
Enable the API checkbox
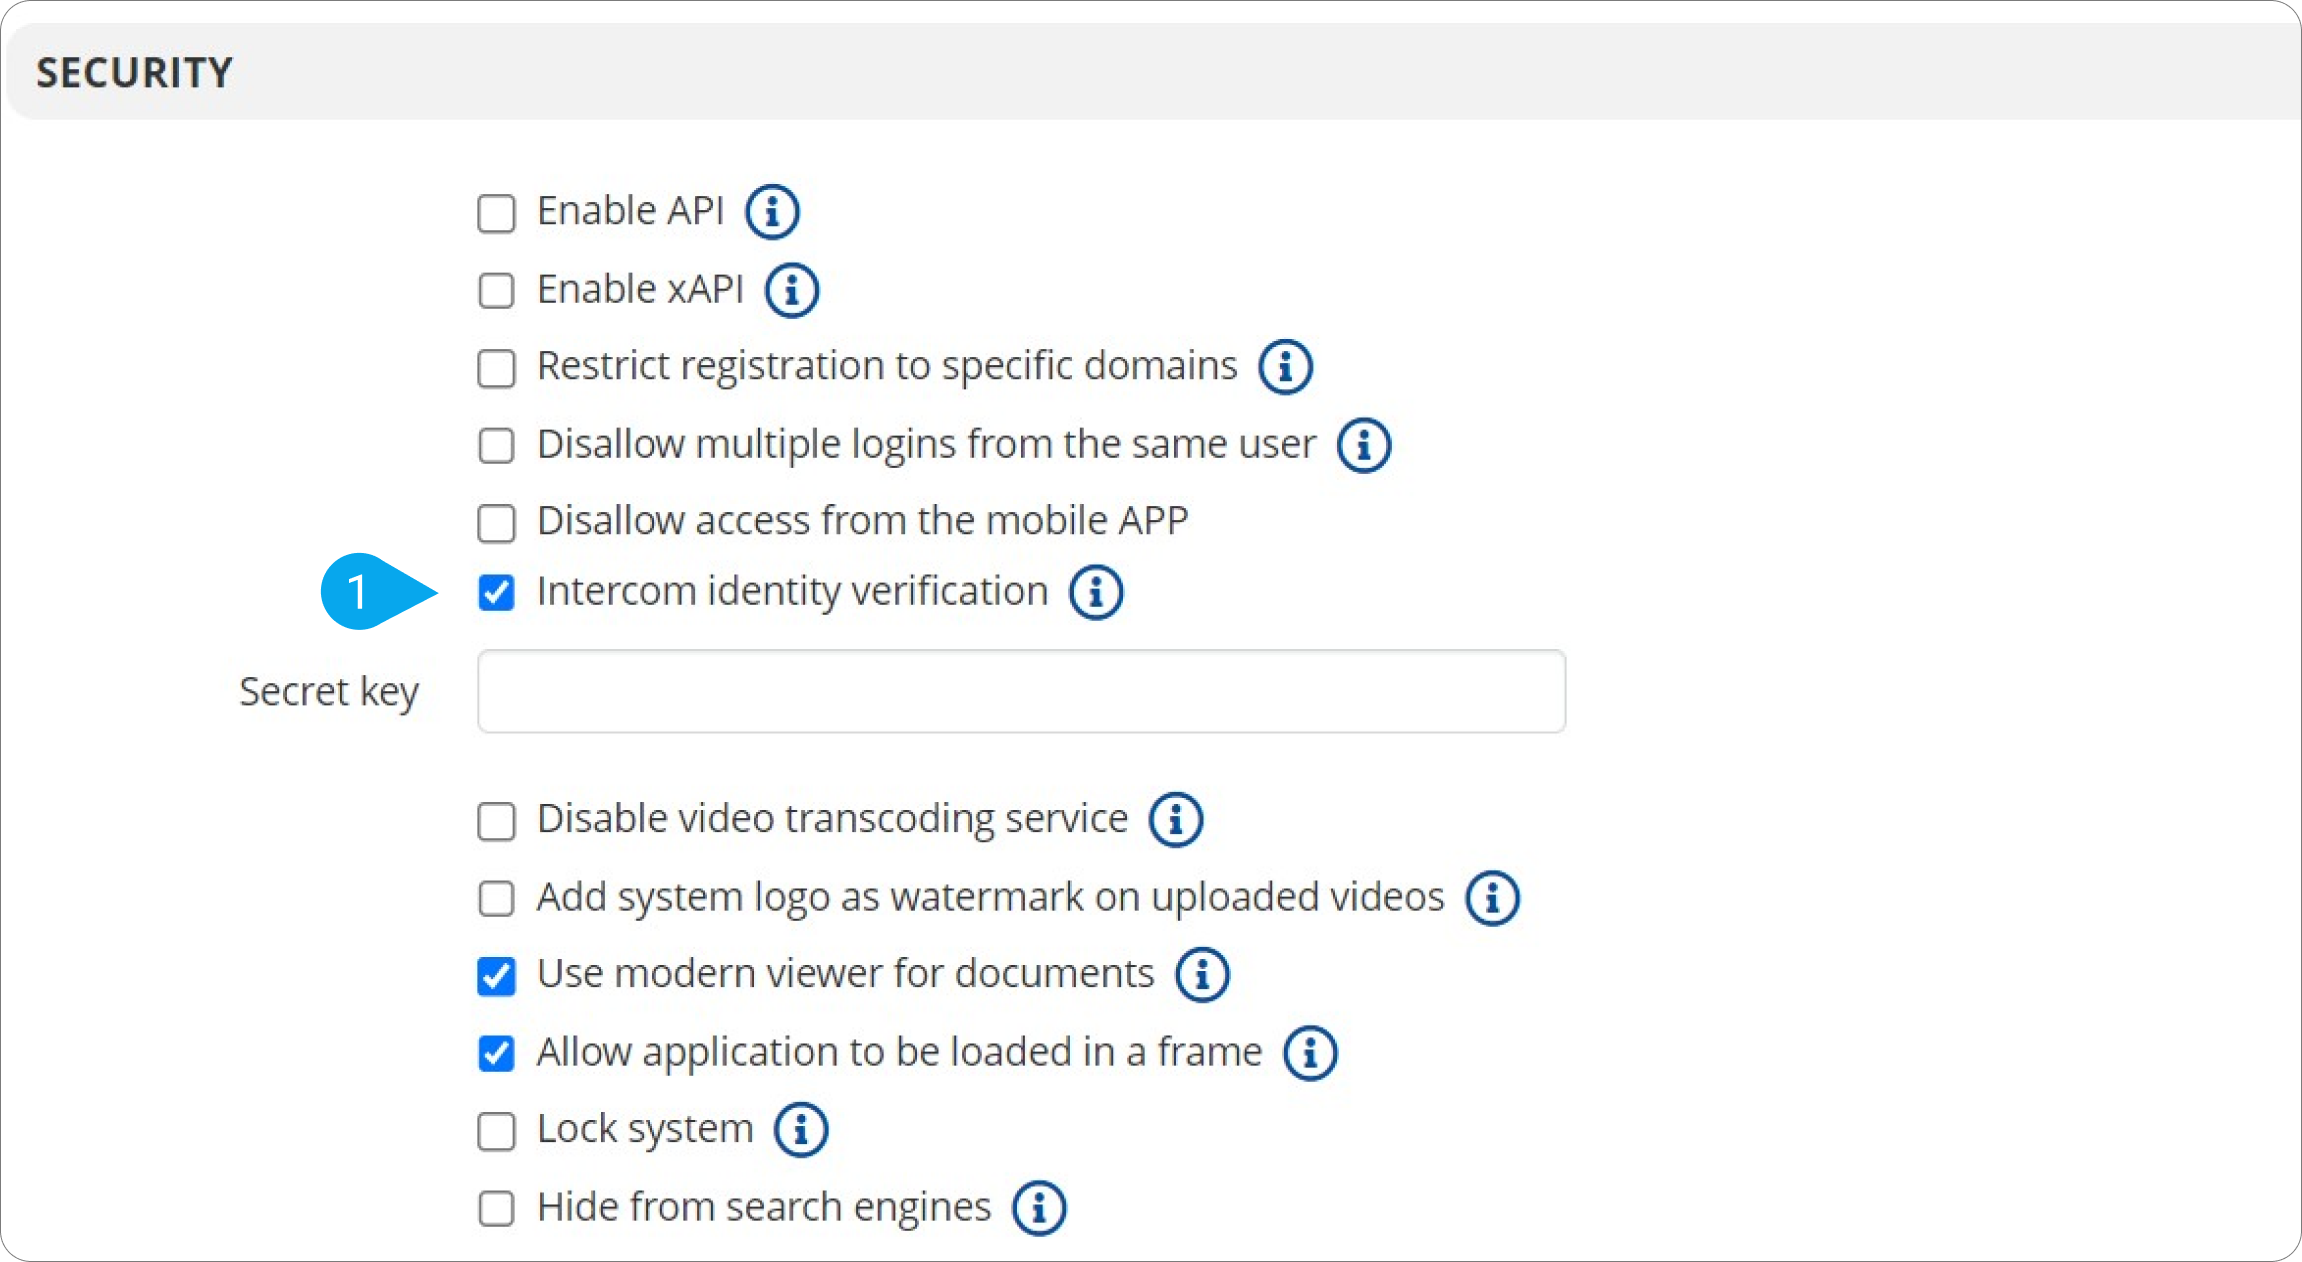point(496,213)
